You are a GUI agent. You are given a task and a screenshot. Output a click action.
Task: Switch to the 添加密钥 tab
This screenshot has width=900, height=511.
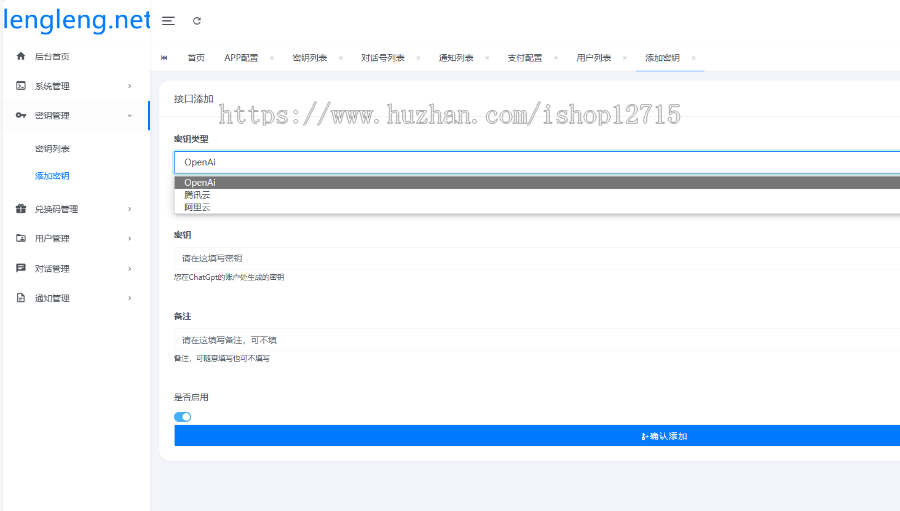pos(662,57)
